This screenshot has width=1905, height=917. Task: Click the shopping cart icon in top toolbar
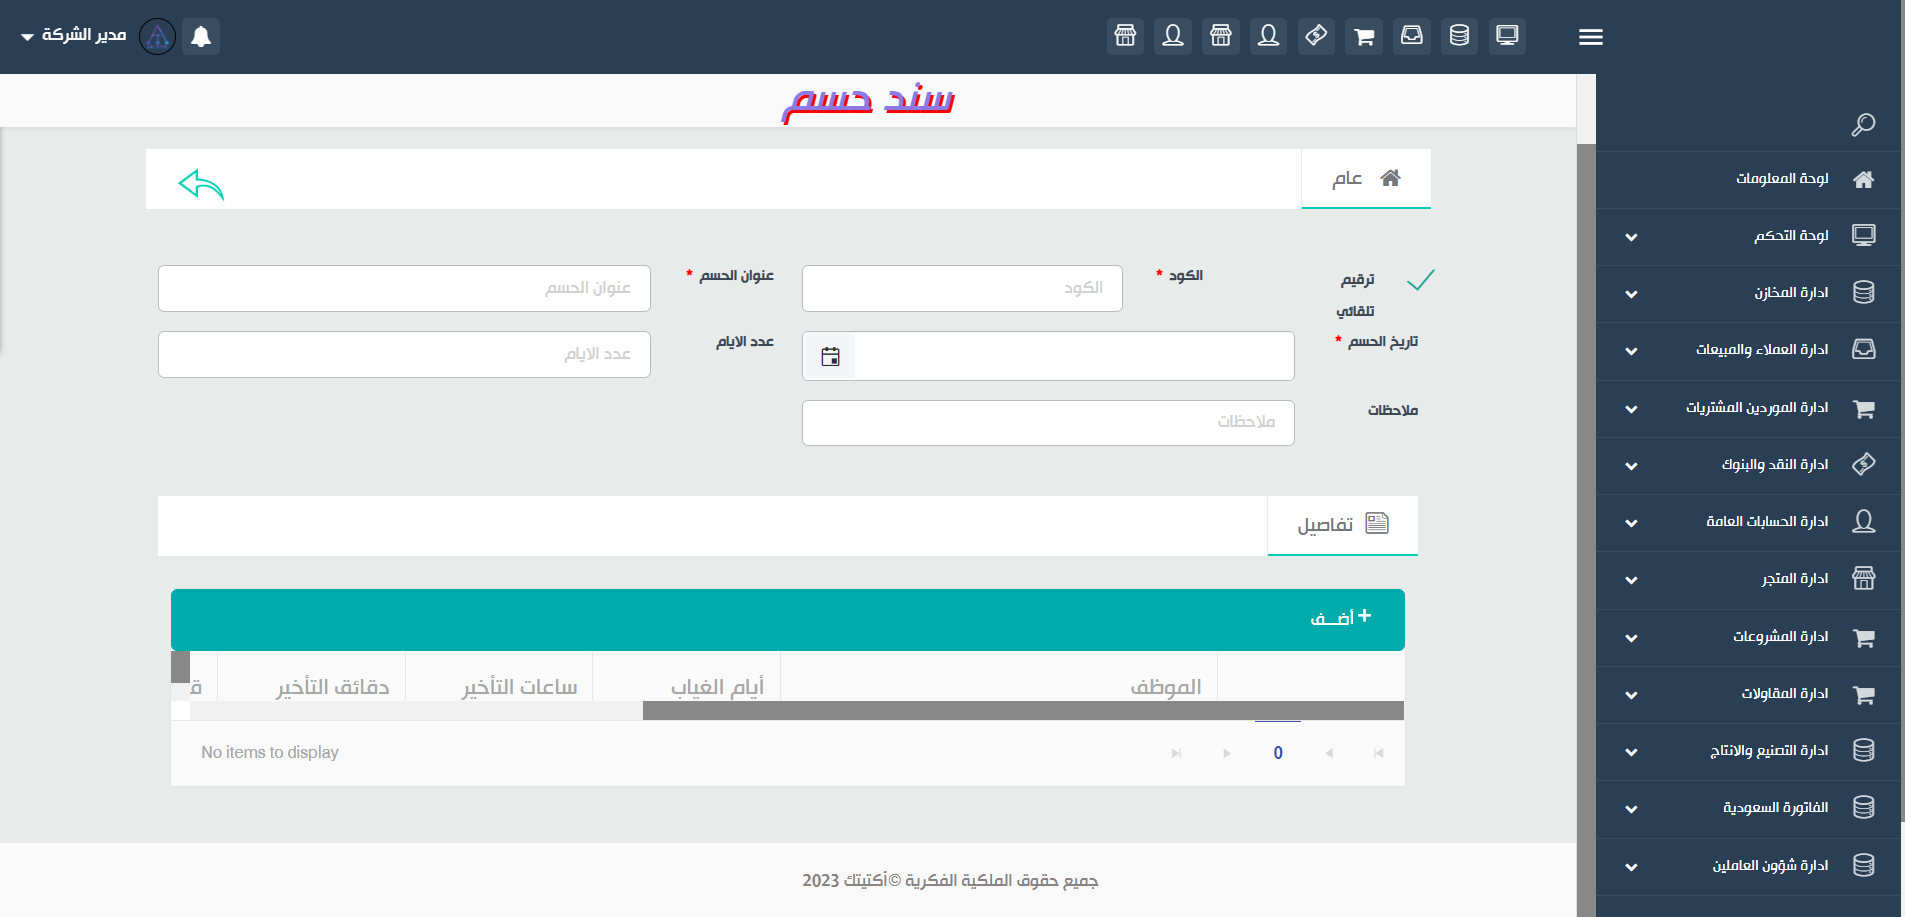(1364, 36)
